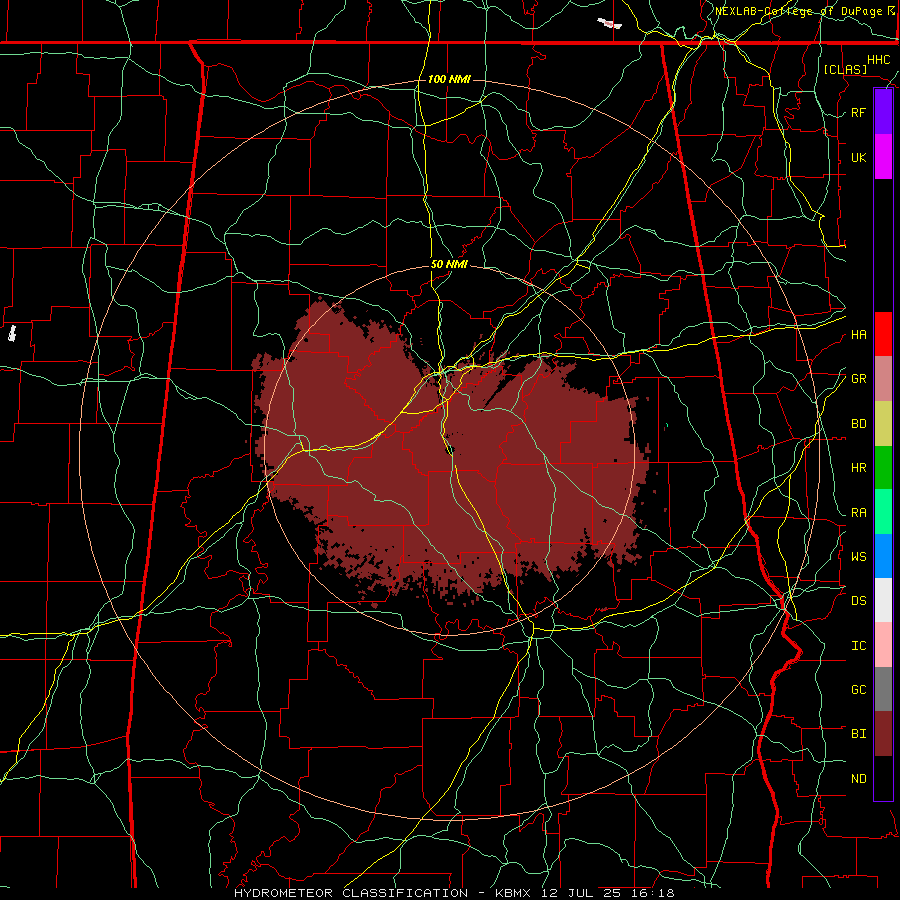Click the RF purple legend swatch
Screen dimensions: 900x900
click(x=883, y=112)
